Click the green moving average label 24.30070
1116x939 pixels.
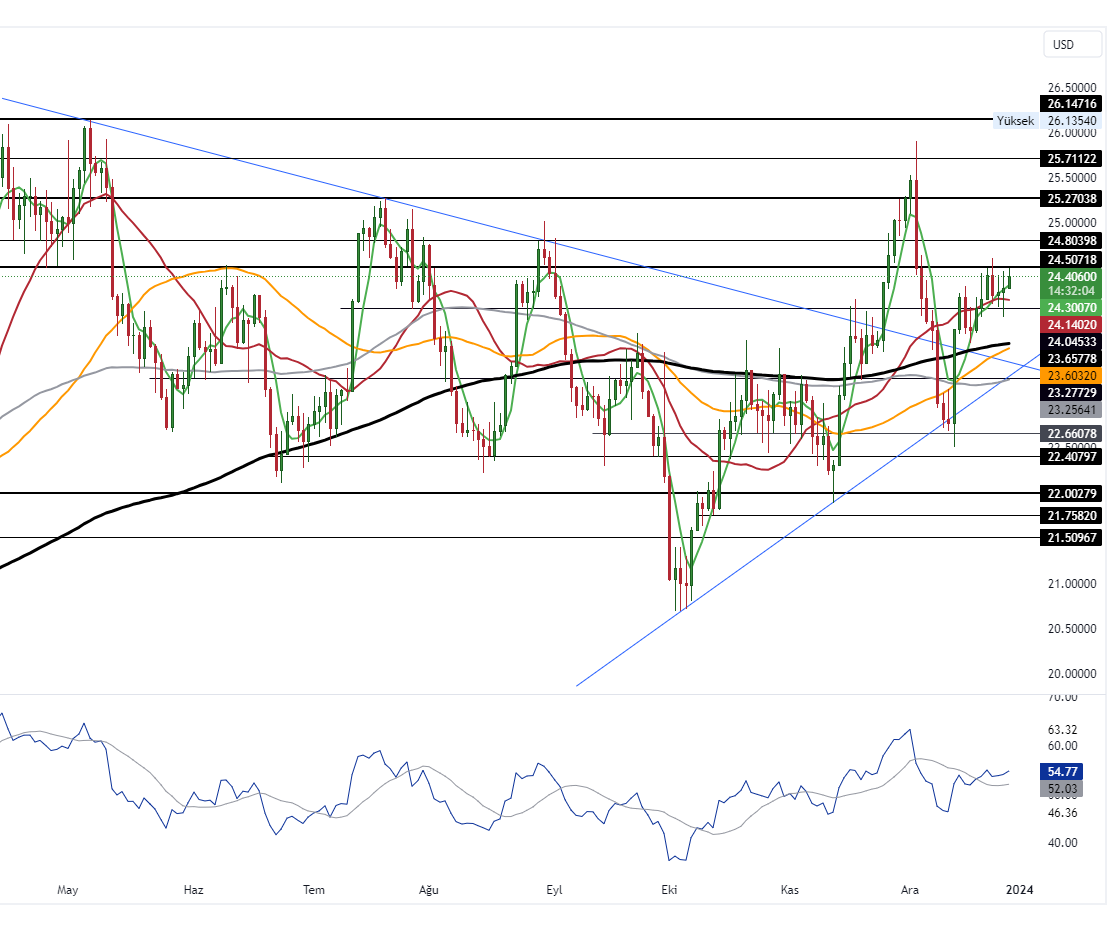[1070, 308]
